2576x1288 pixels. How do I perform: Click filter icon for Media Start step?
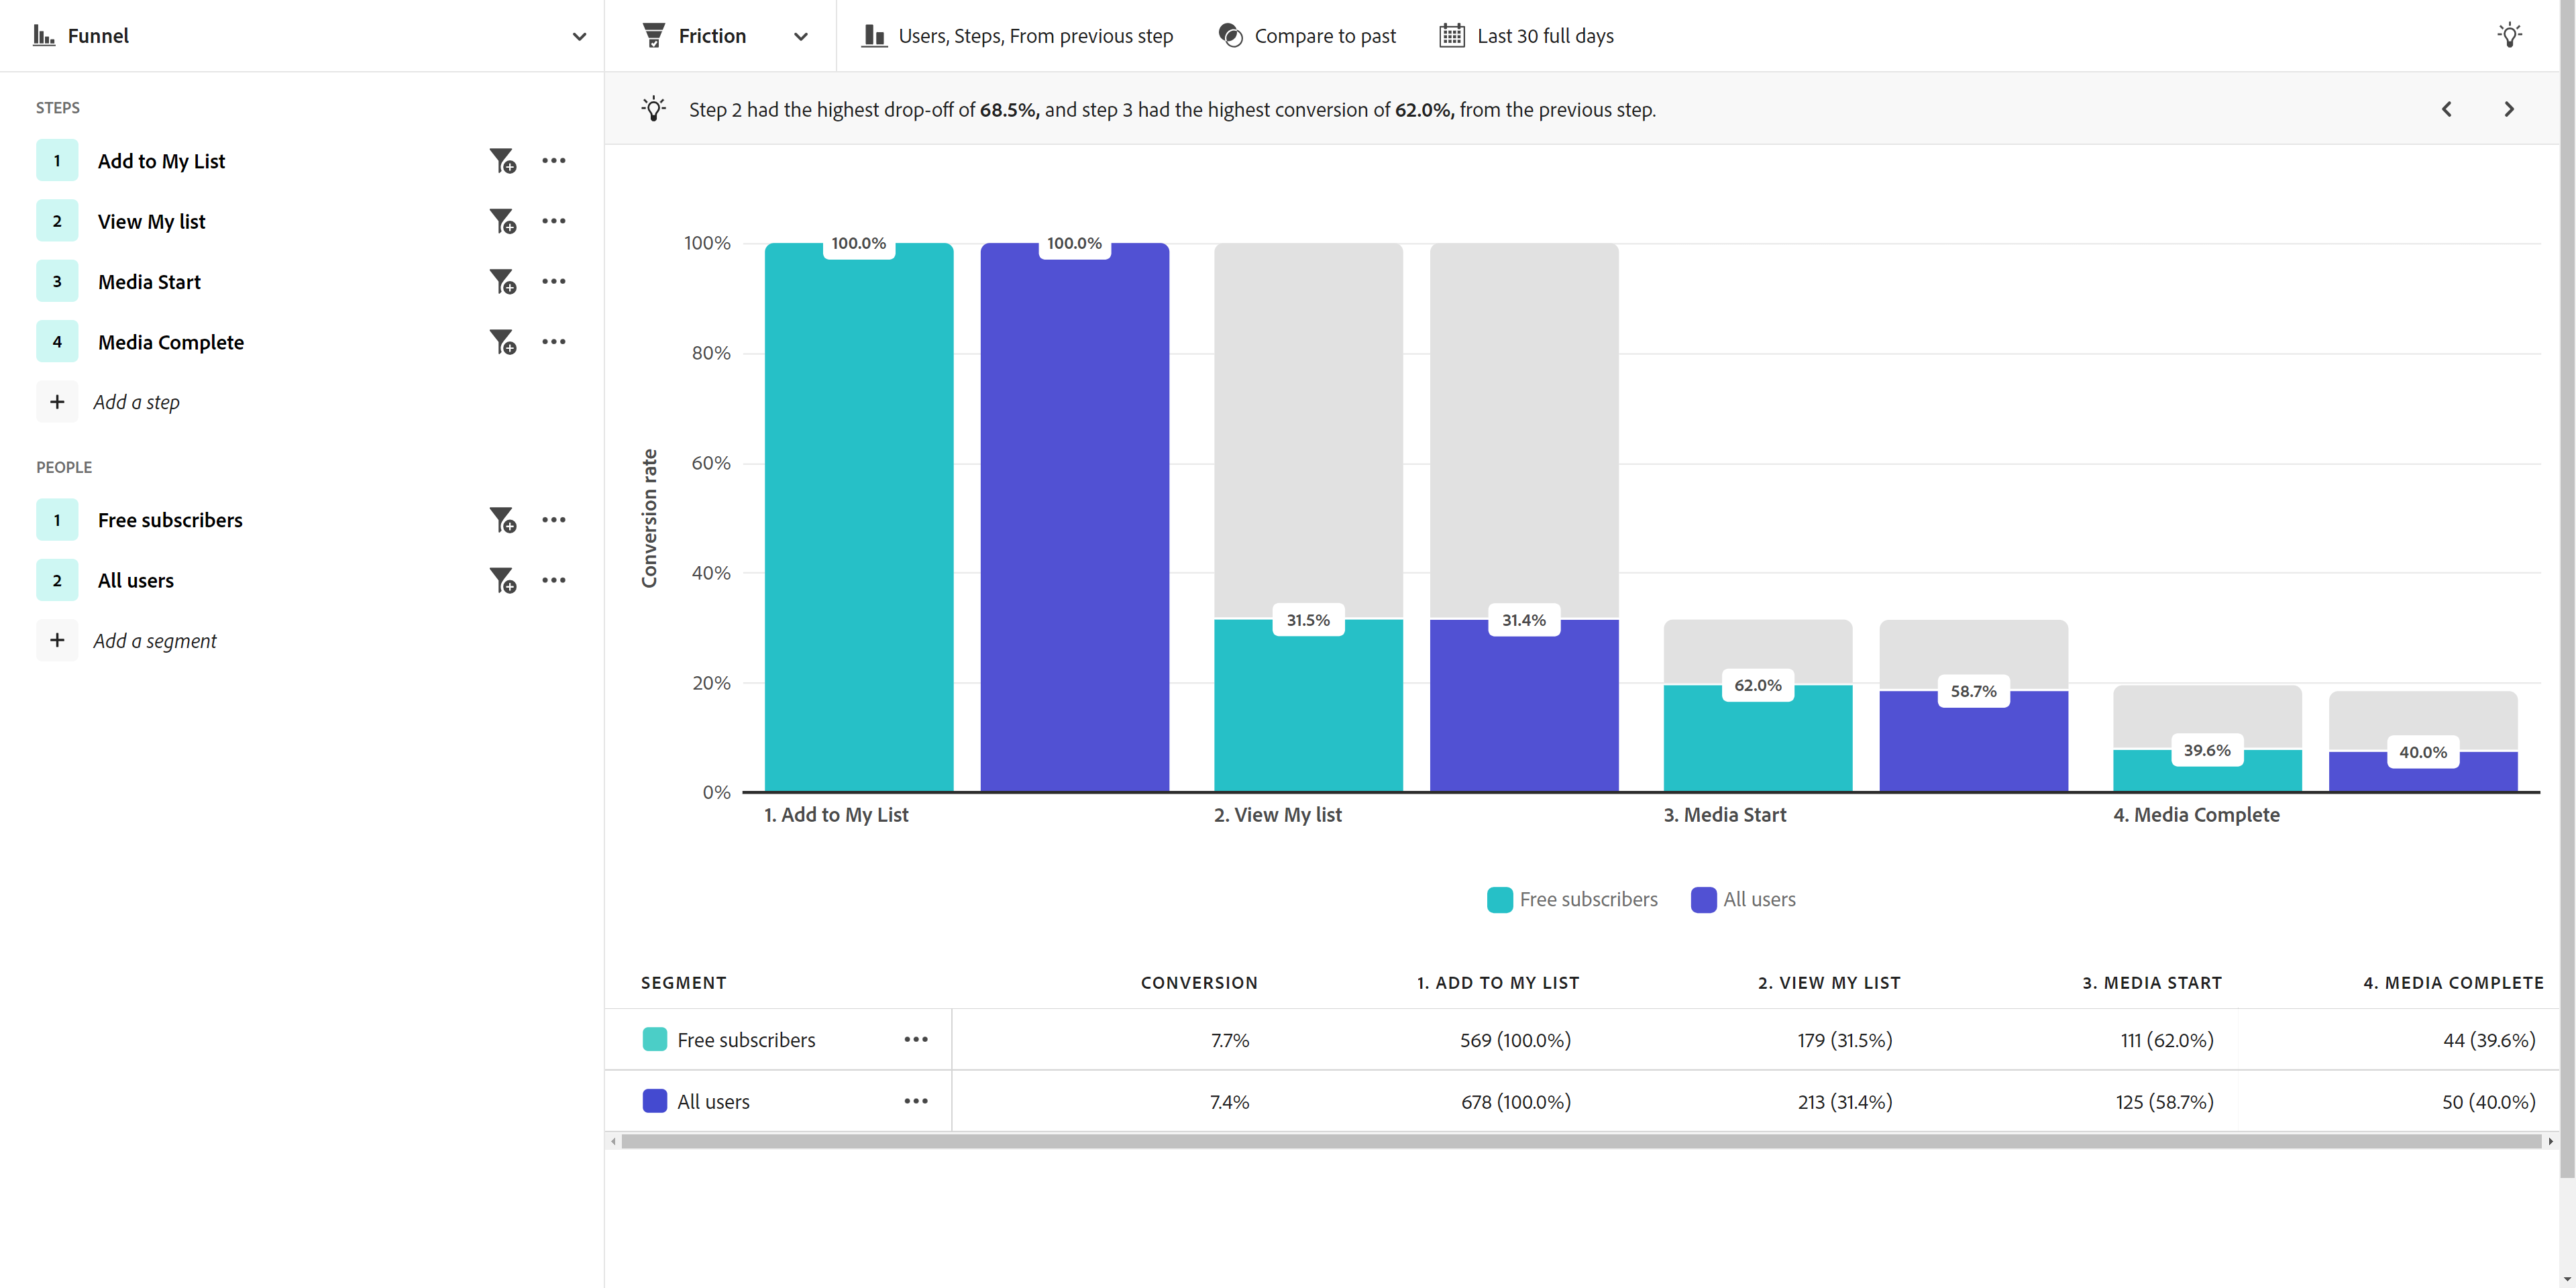point(502,282)
